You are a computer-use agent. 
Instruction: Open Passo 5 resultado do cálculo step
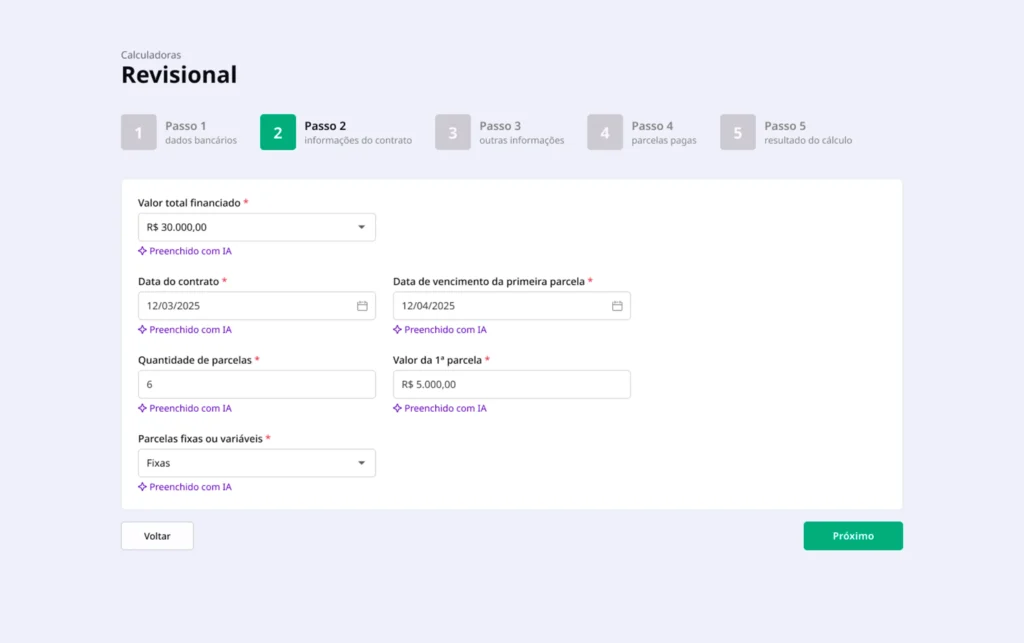click(x=738, y=133)
